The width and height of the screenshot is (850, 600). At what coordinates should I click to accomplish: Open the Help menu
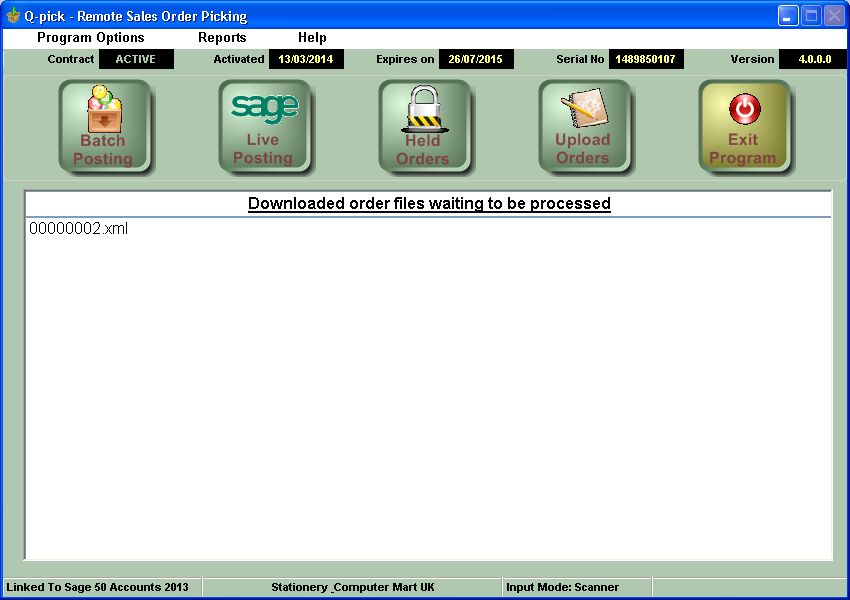pos(312,37)
